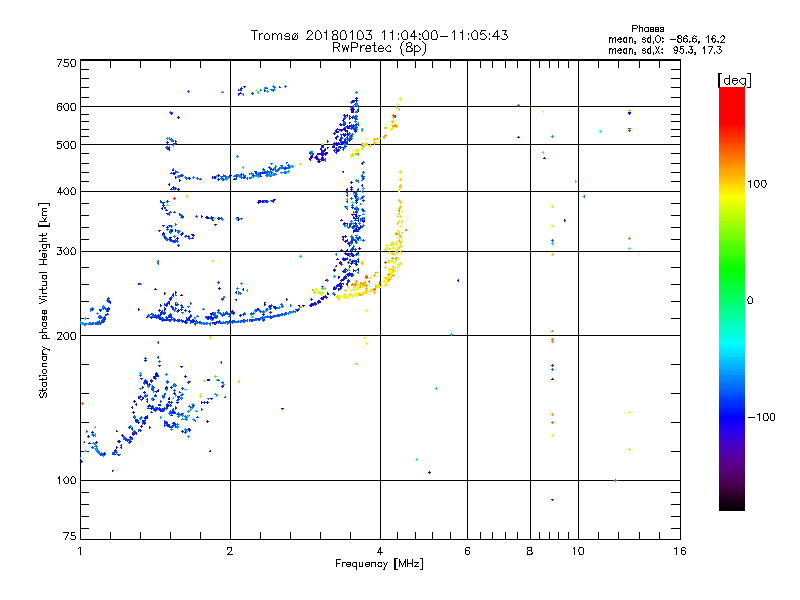Click the x-axis value '2'
The height and width of the screenshot is (600, 800).
coord(230,551)
